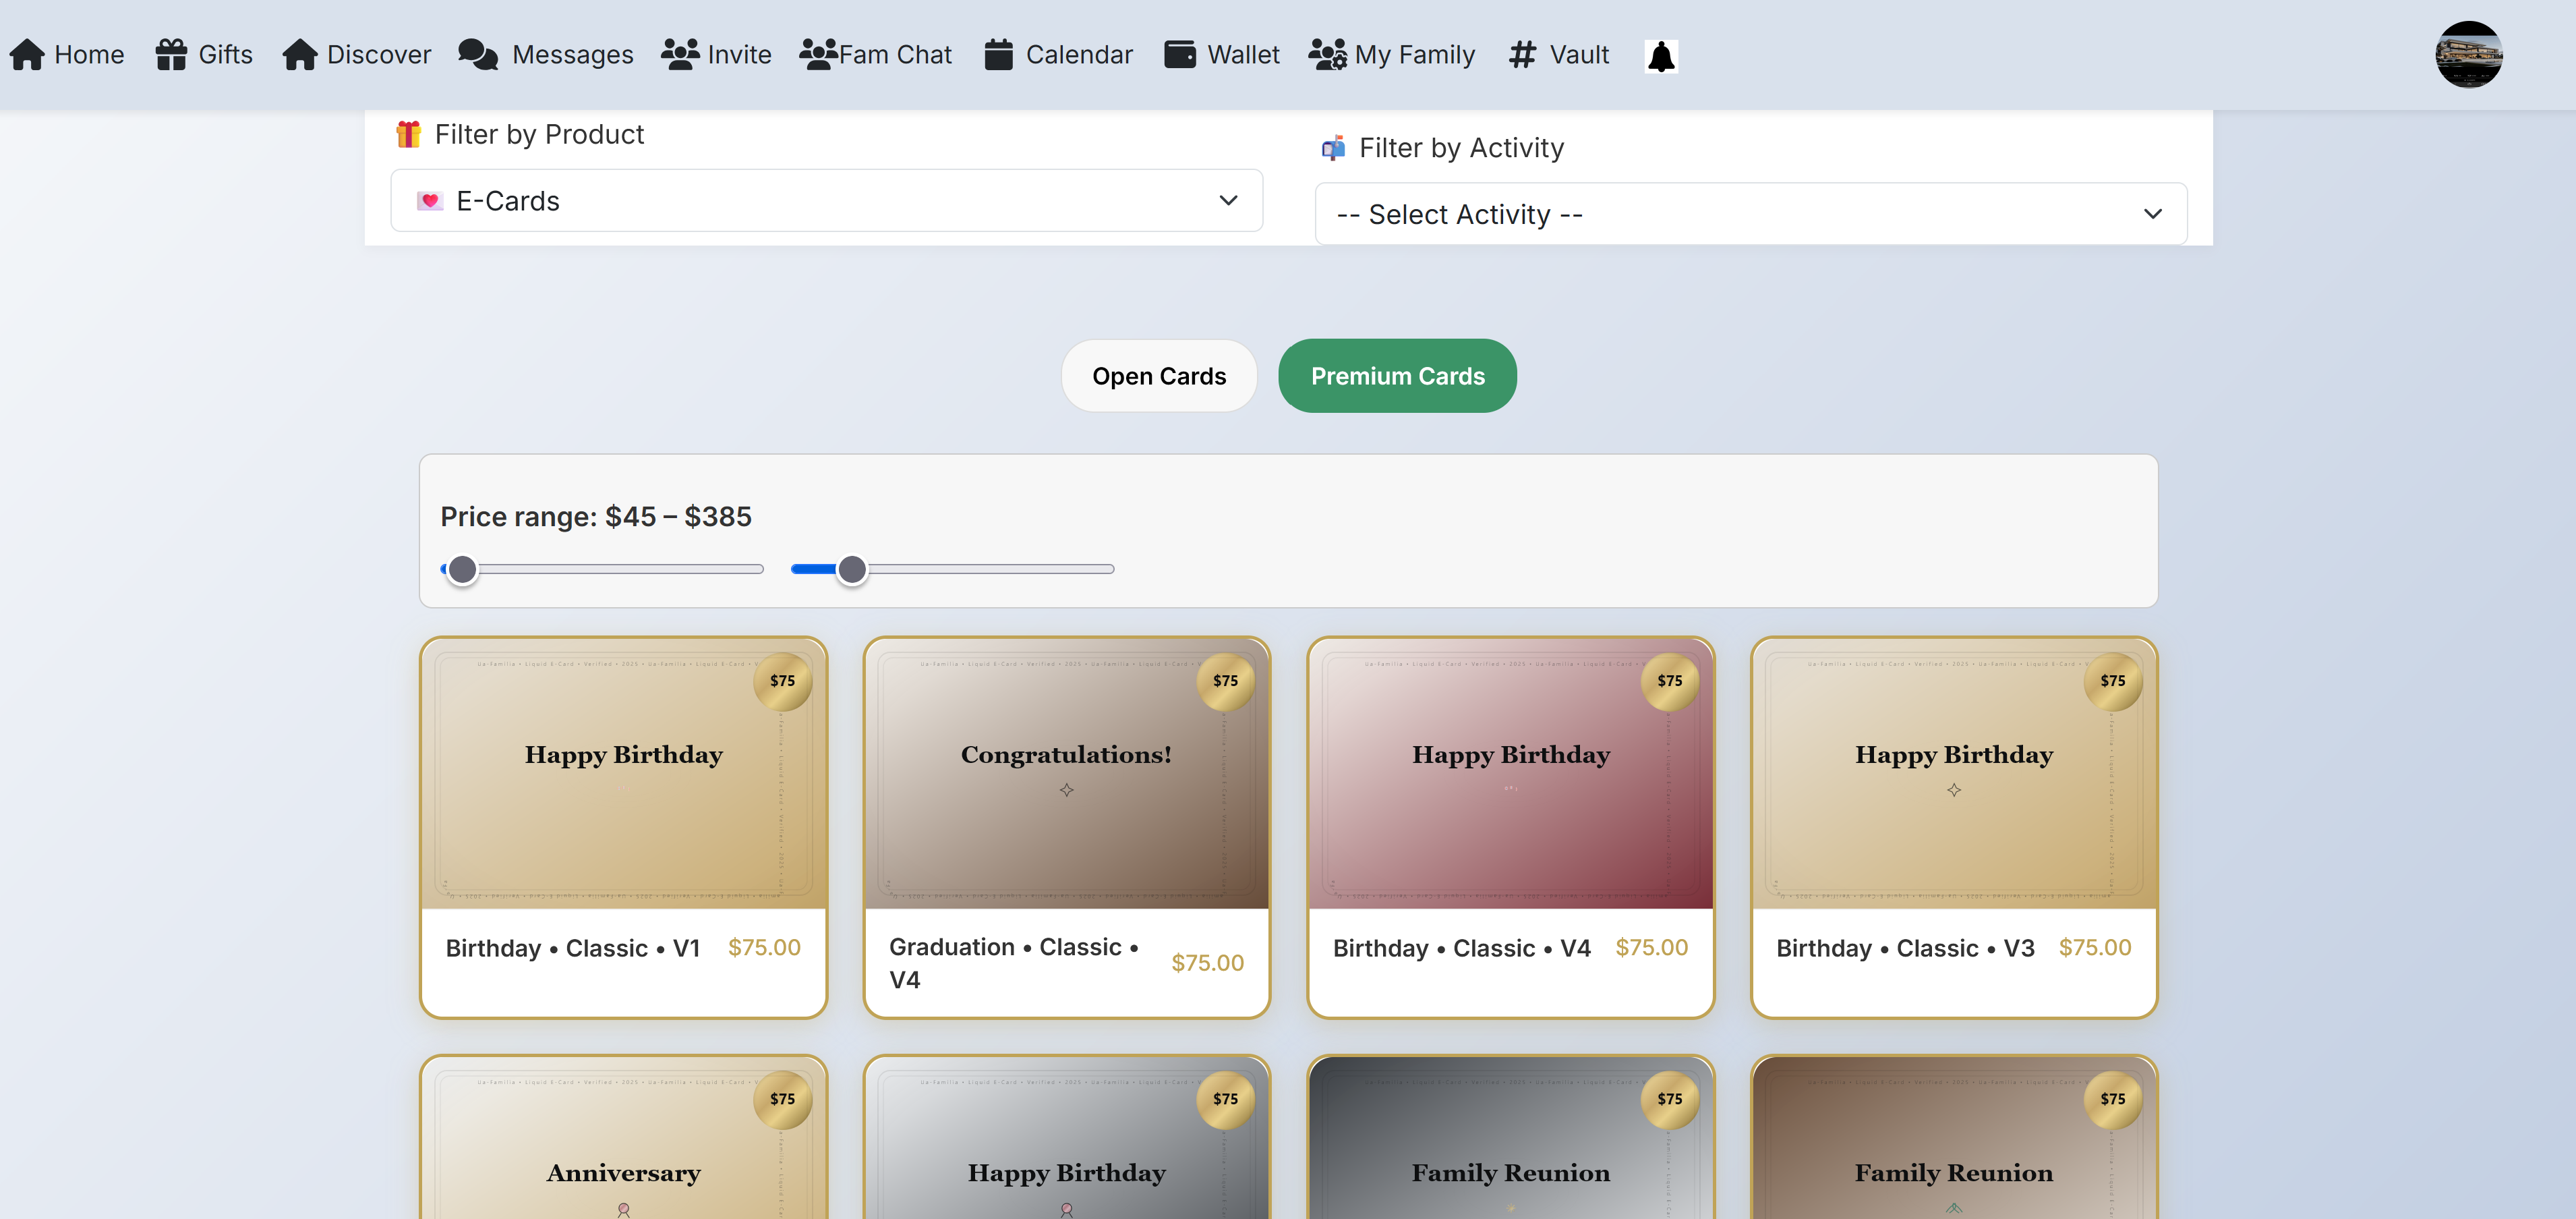The width and height of the screenshot is (2576, 1219).
Task: Click the Wallet icon
Action: pyautogui.click(x=1180, y=55)
